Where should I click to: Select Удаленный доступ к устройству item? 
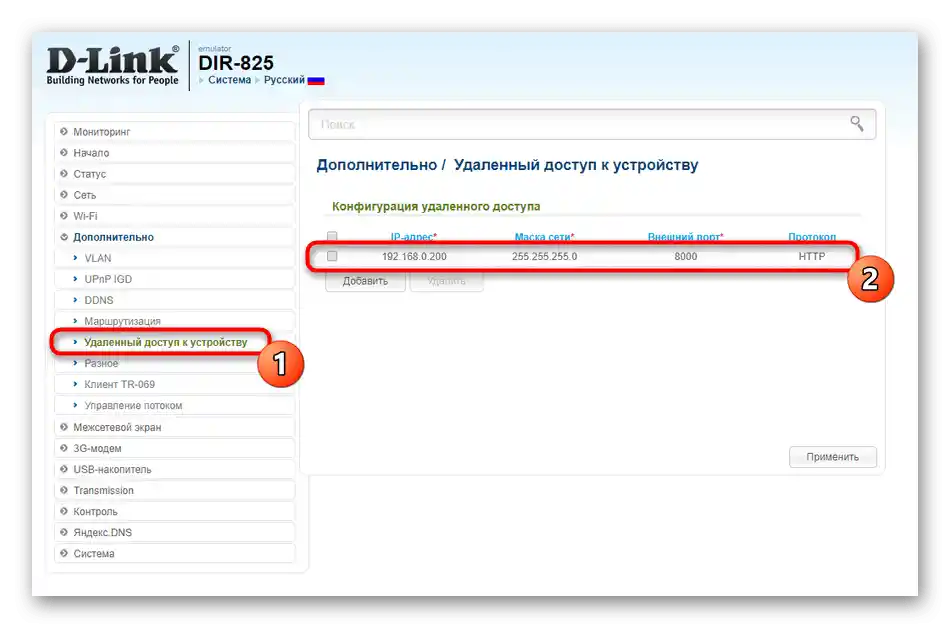click(165, 342)
